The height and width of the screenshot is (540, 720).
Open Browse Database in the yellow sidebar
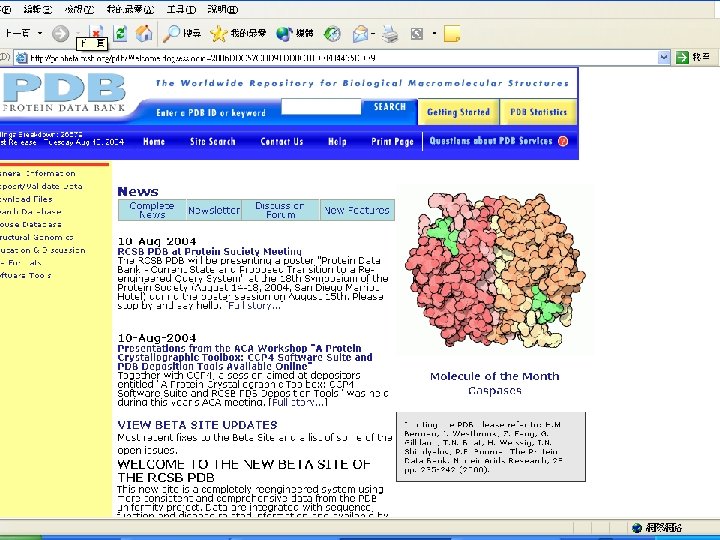(31, 224)
